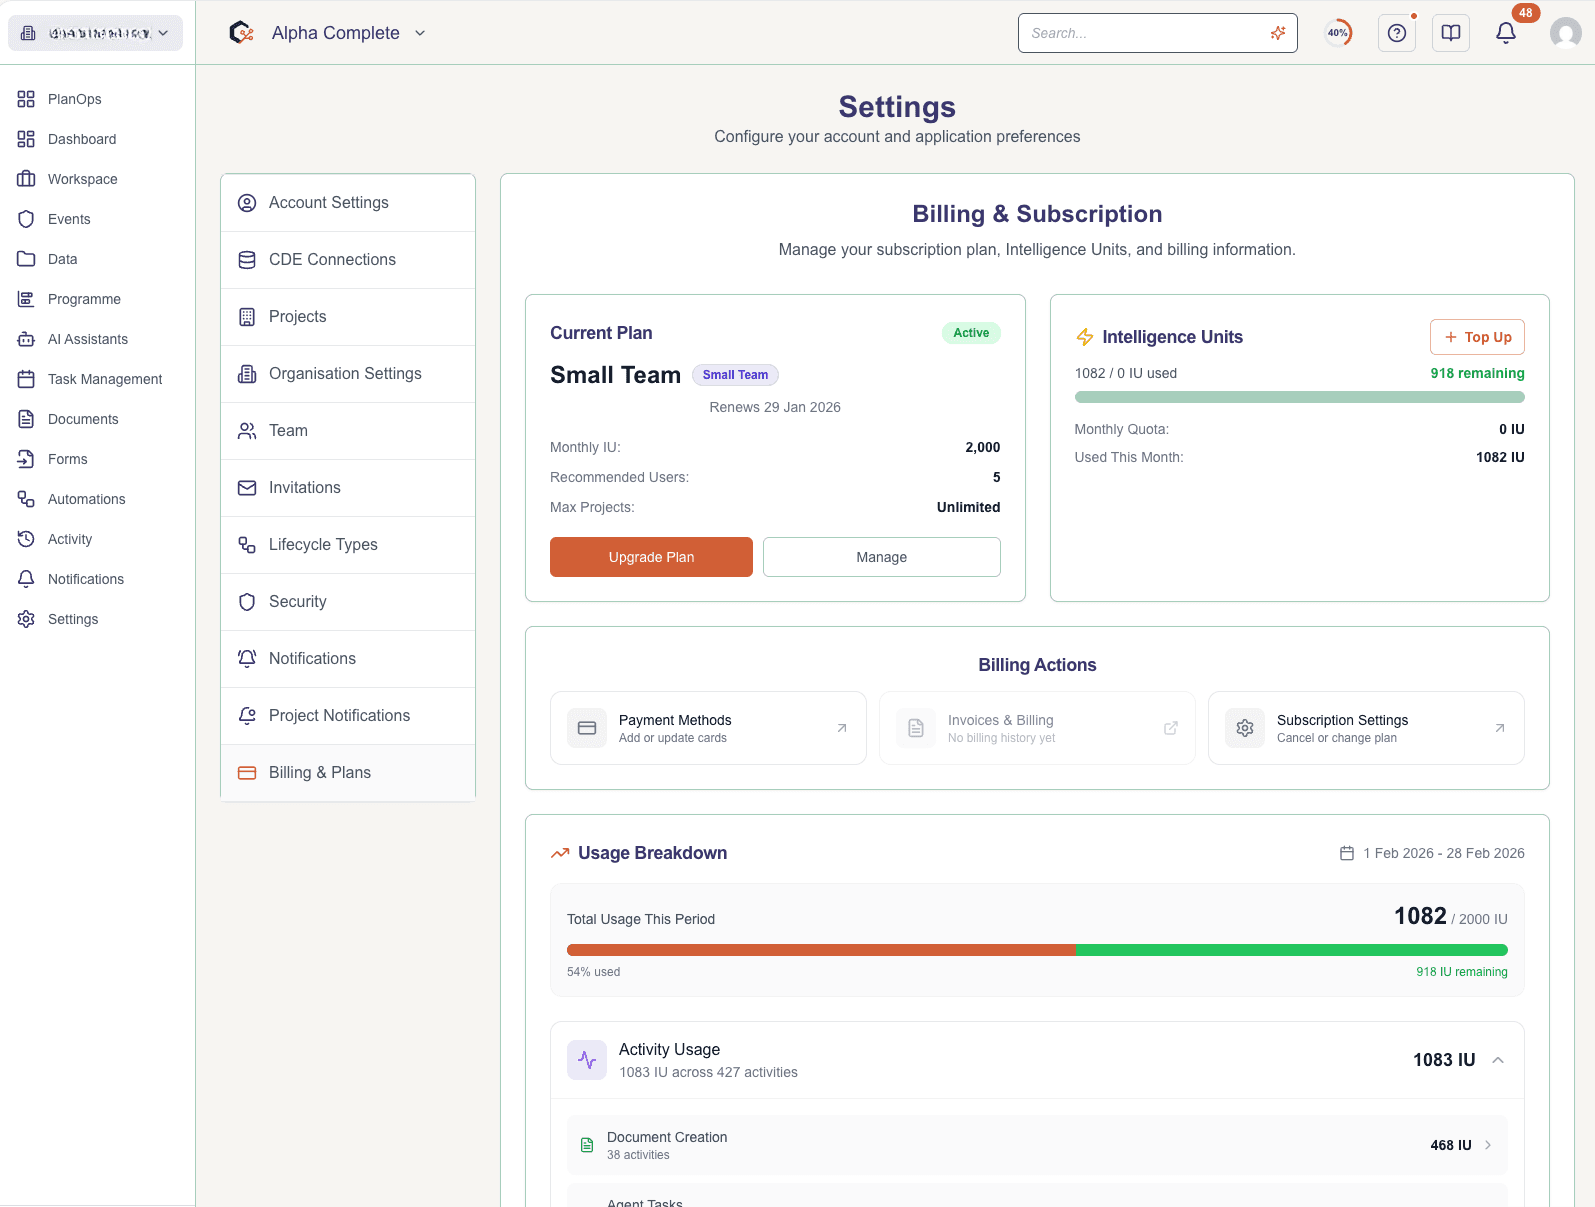
Task: Open the documentation book icon
Action: [1451, 33]
